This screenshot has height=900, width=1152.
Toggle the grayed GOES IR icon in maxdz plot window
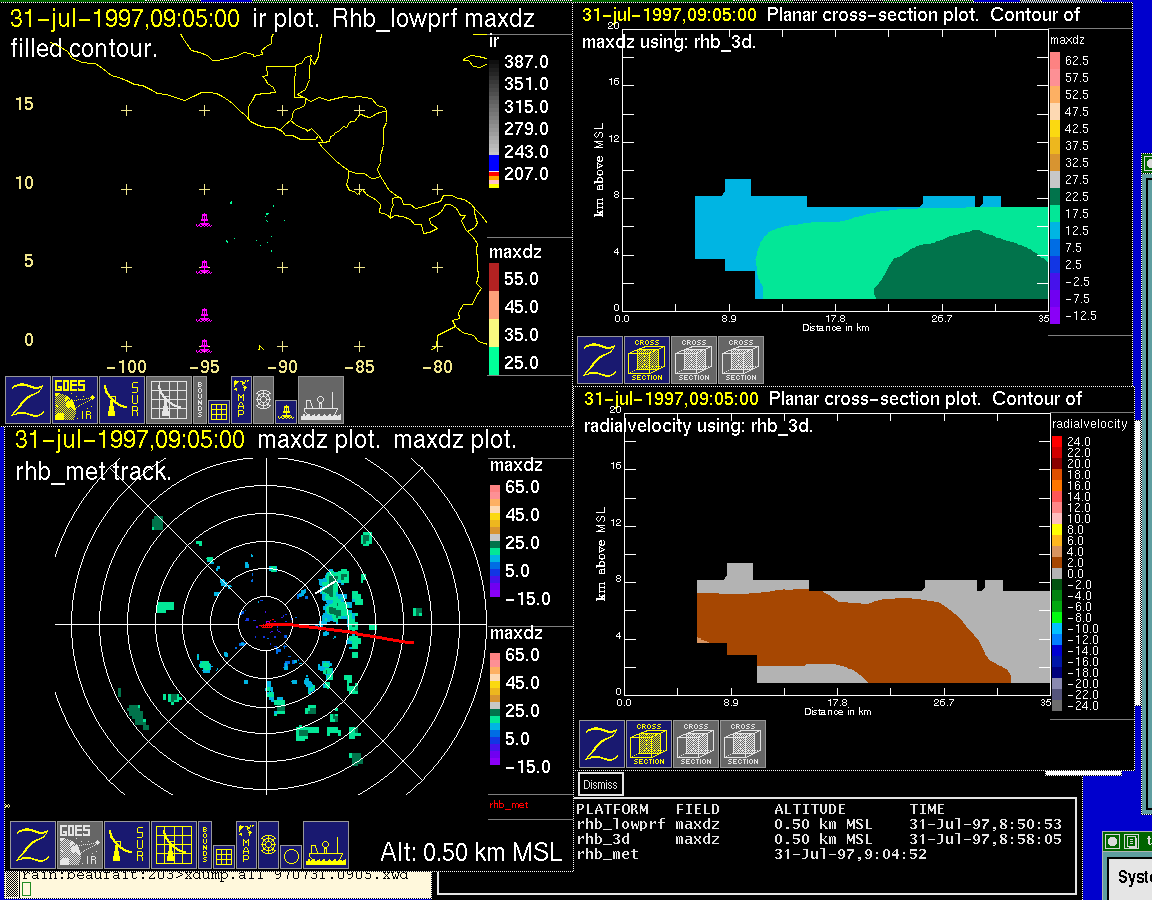(x=79, y=844)
